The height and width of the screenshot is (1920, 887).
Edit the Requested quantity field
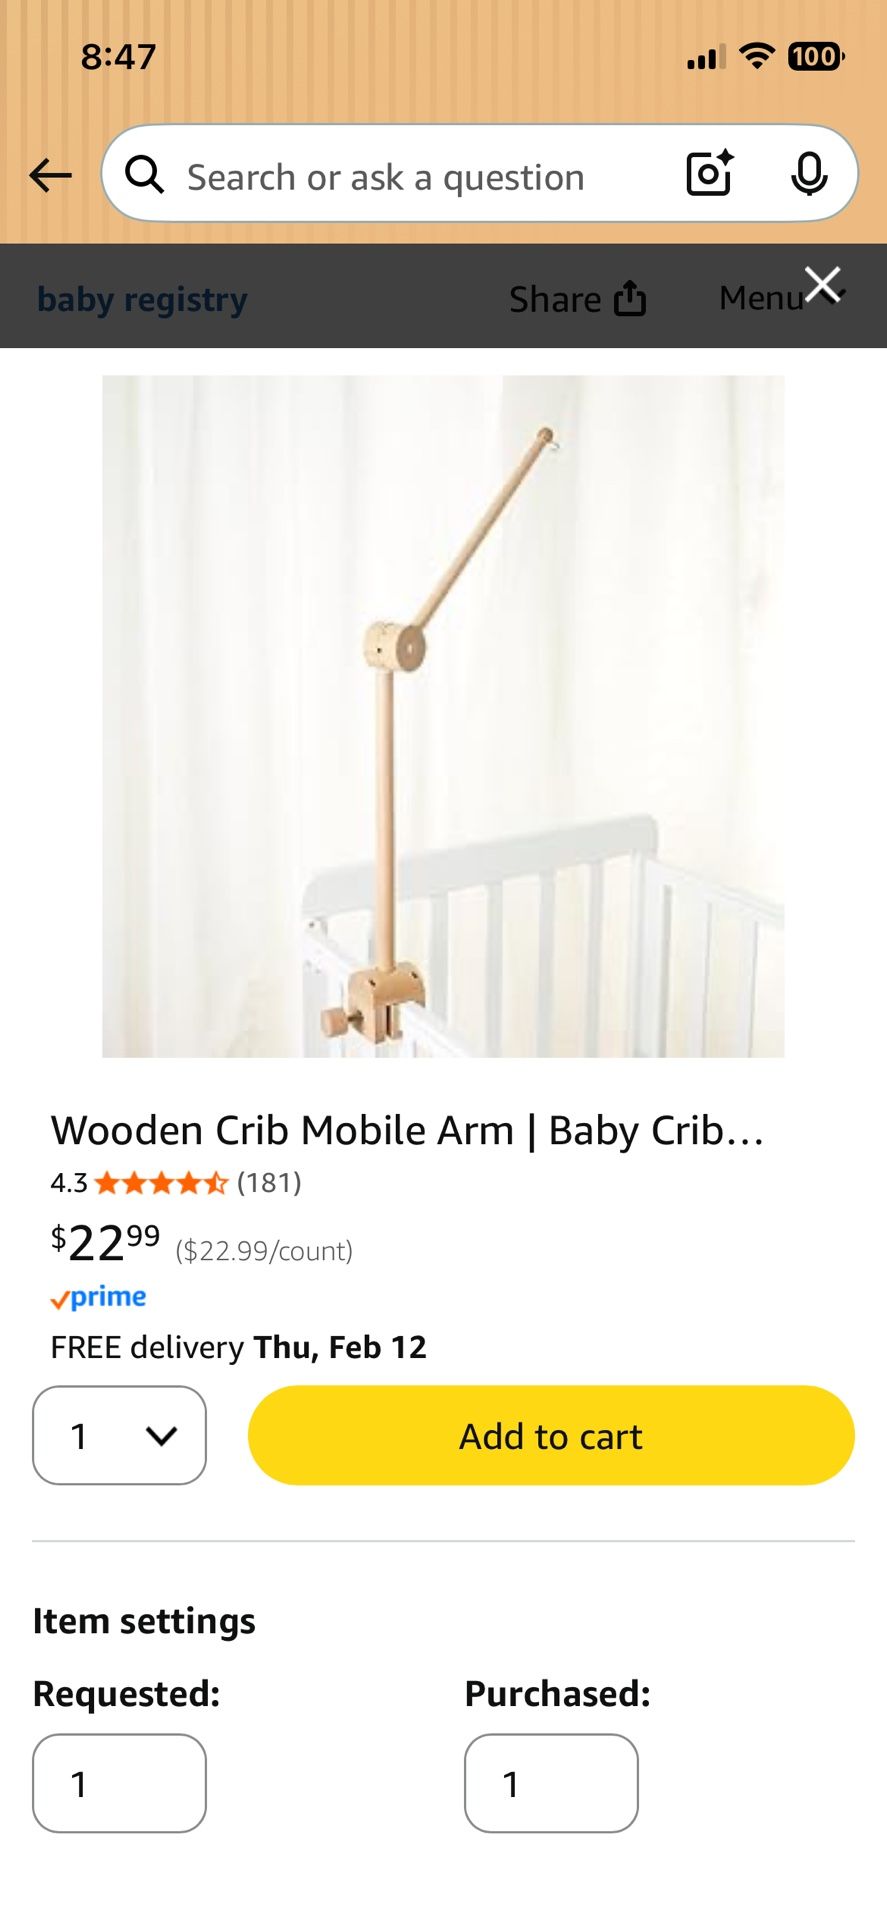(x=119, y=1783)
